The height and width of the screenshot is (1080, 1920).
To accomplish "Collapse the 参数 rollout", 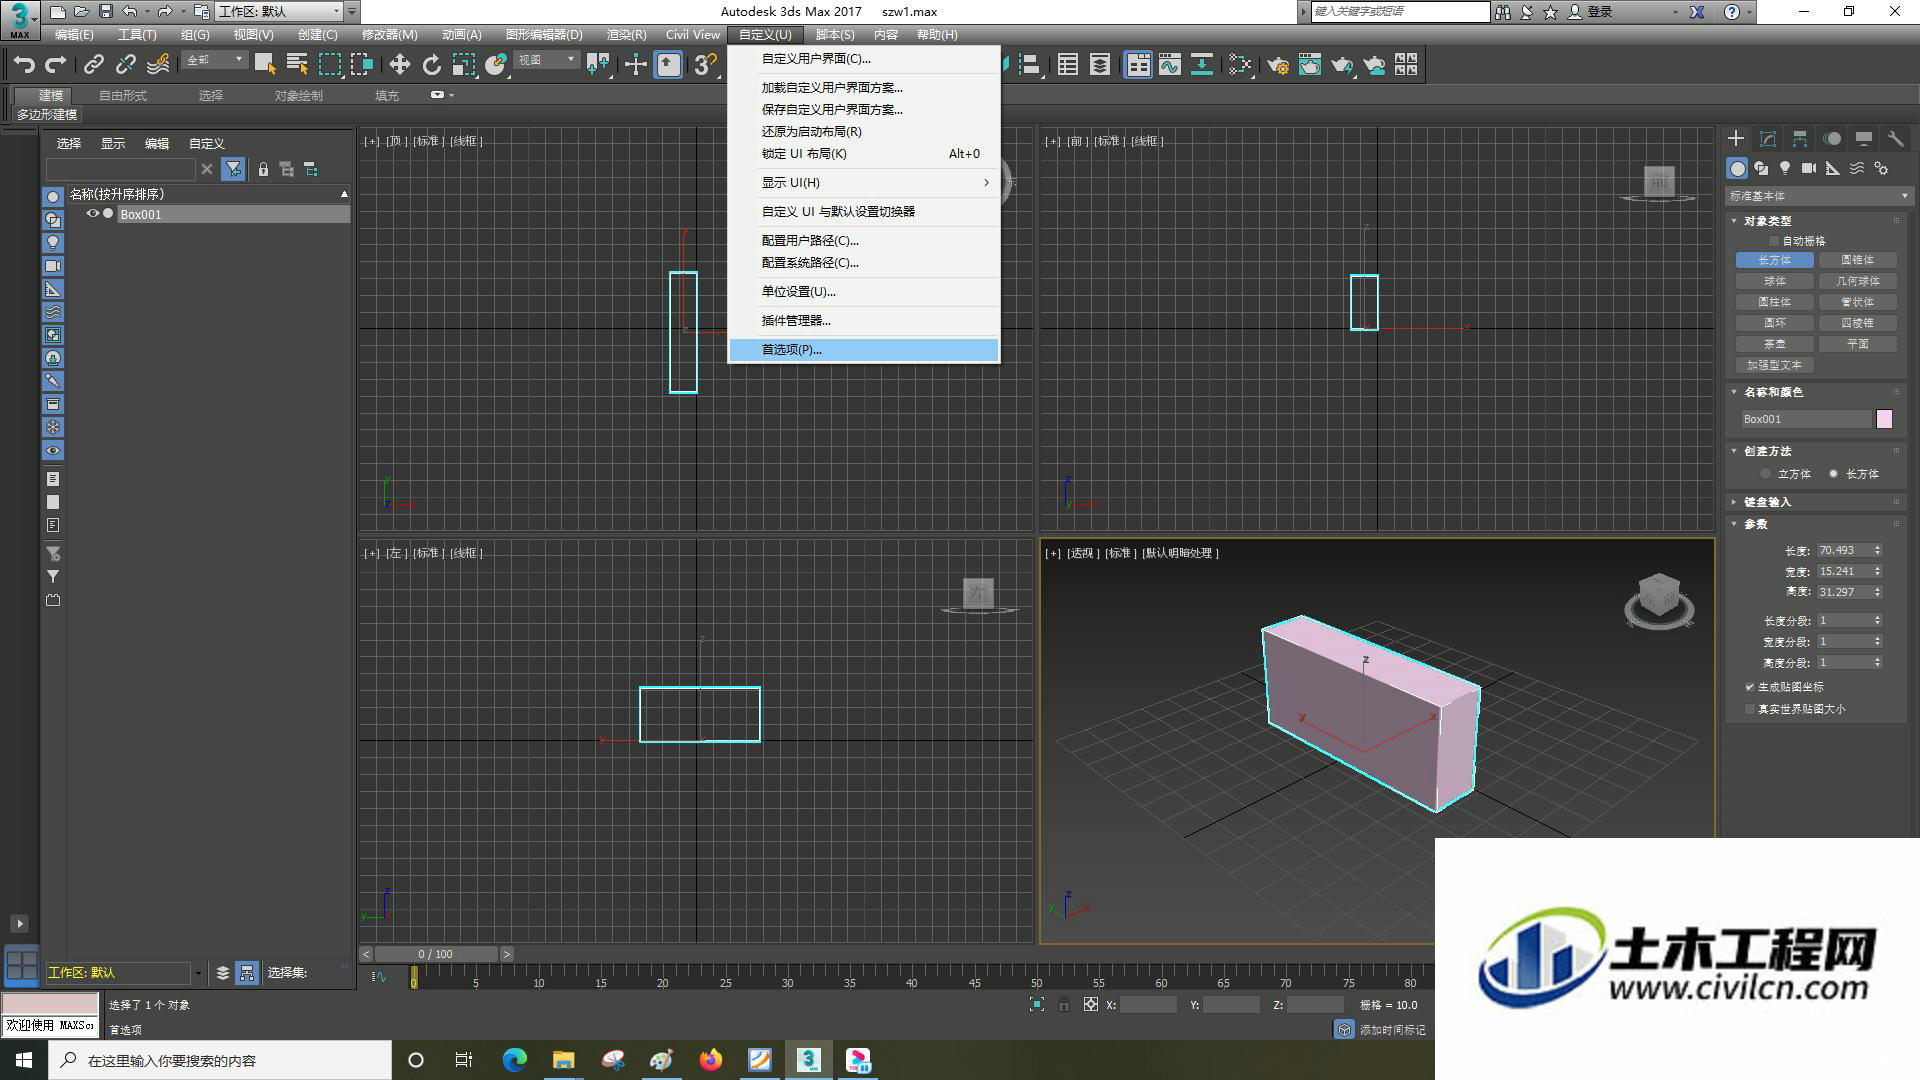I will click(1735, 524).
